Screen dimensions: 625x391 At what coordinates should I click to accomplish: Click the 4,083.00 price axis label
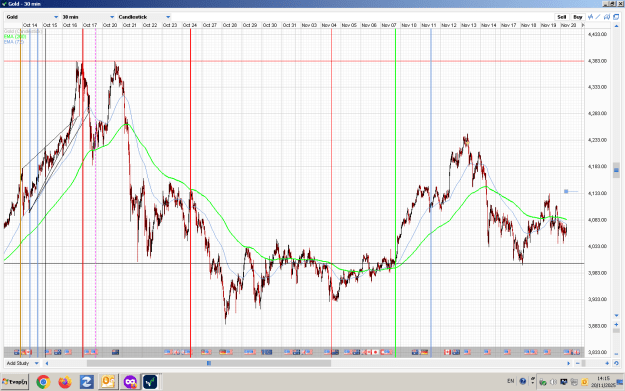[597, 220]
